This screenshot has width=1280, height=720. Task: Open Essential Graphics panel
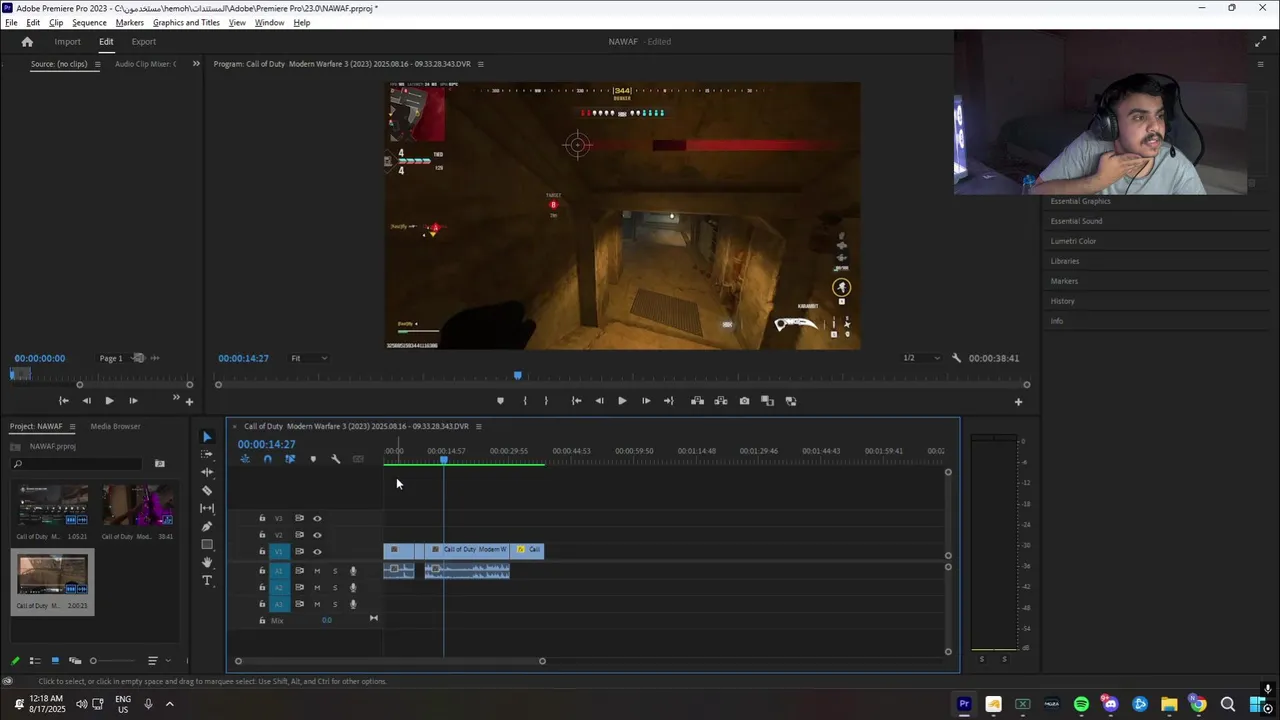1080,201
